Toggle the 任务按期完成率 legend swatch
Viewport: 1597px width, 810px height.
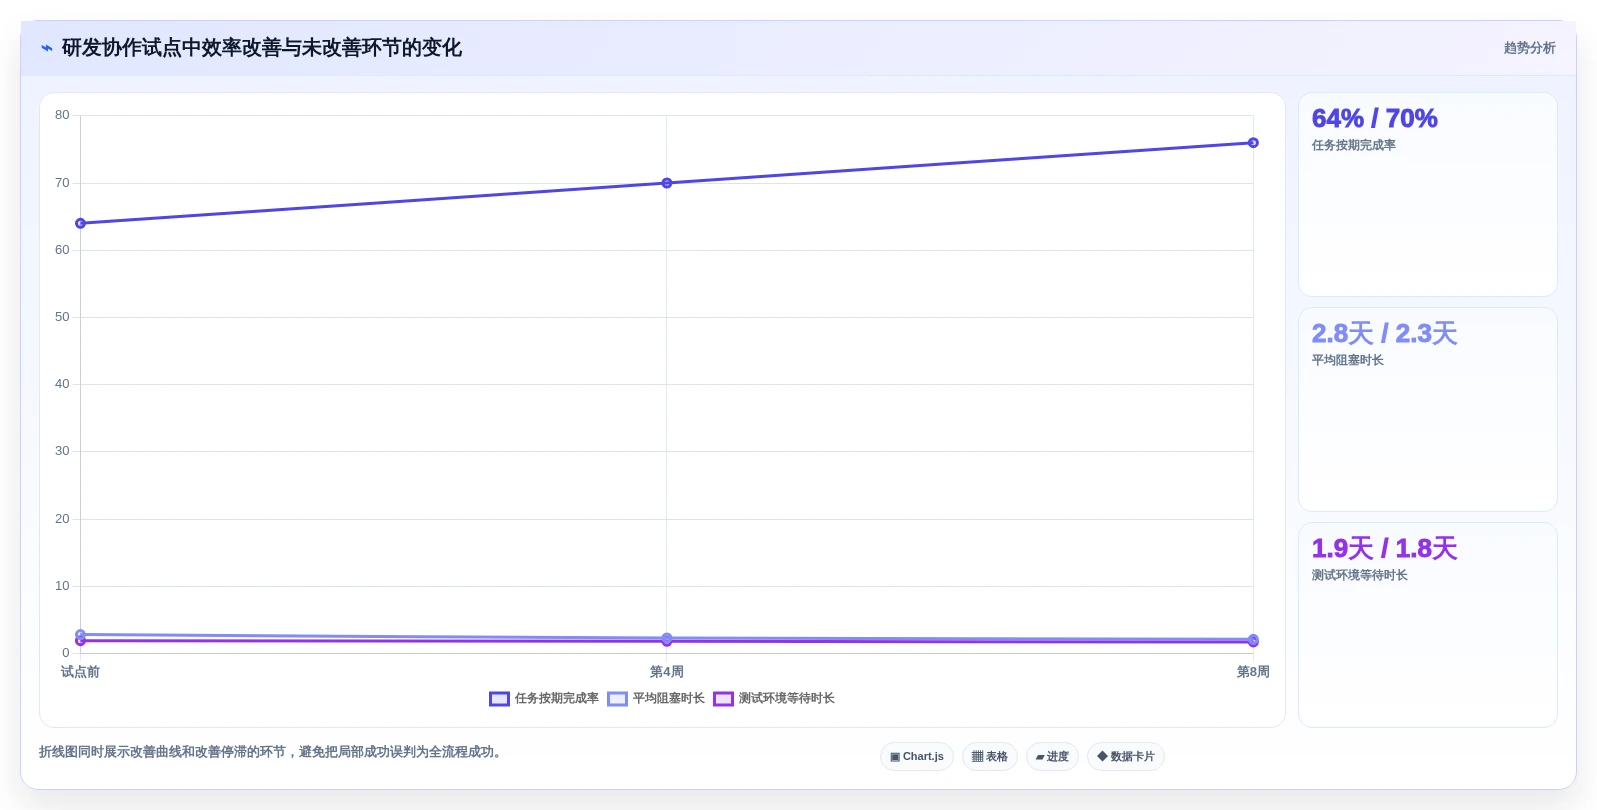pos(499,699)
